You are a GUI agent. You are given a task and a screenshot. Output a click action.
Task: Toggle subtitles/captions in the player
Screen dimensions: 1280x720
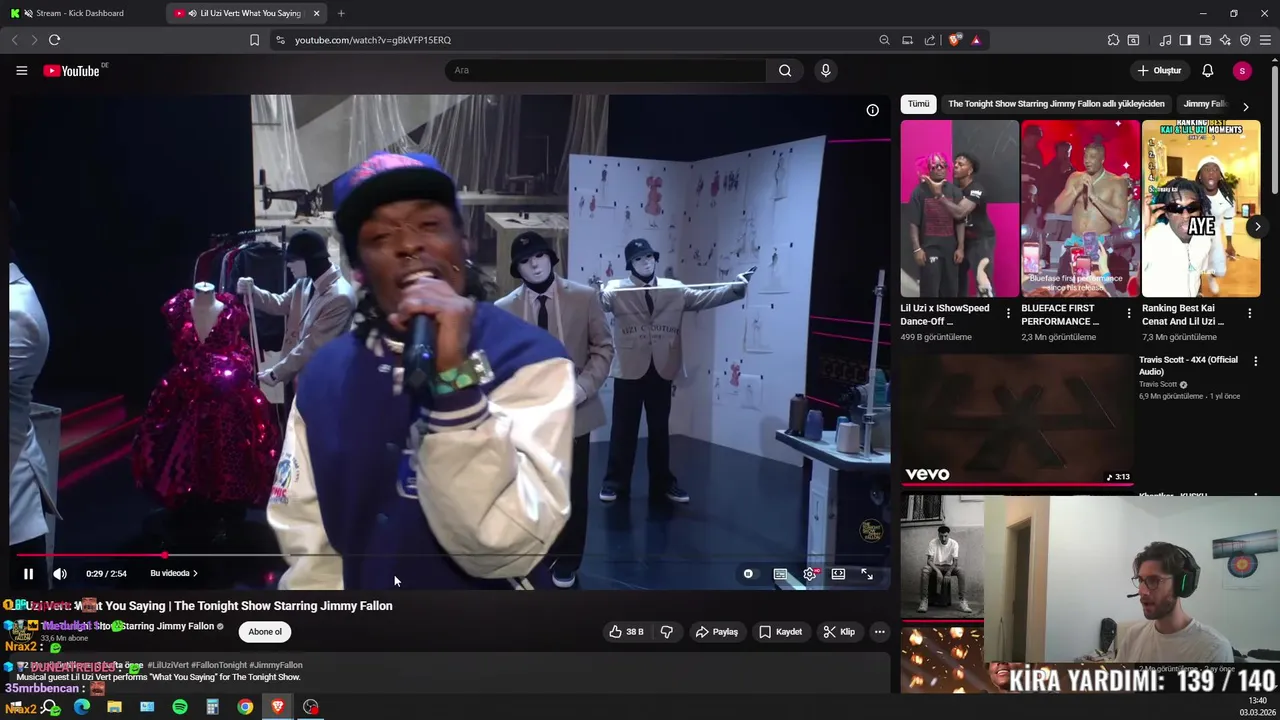780,574
